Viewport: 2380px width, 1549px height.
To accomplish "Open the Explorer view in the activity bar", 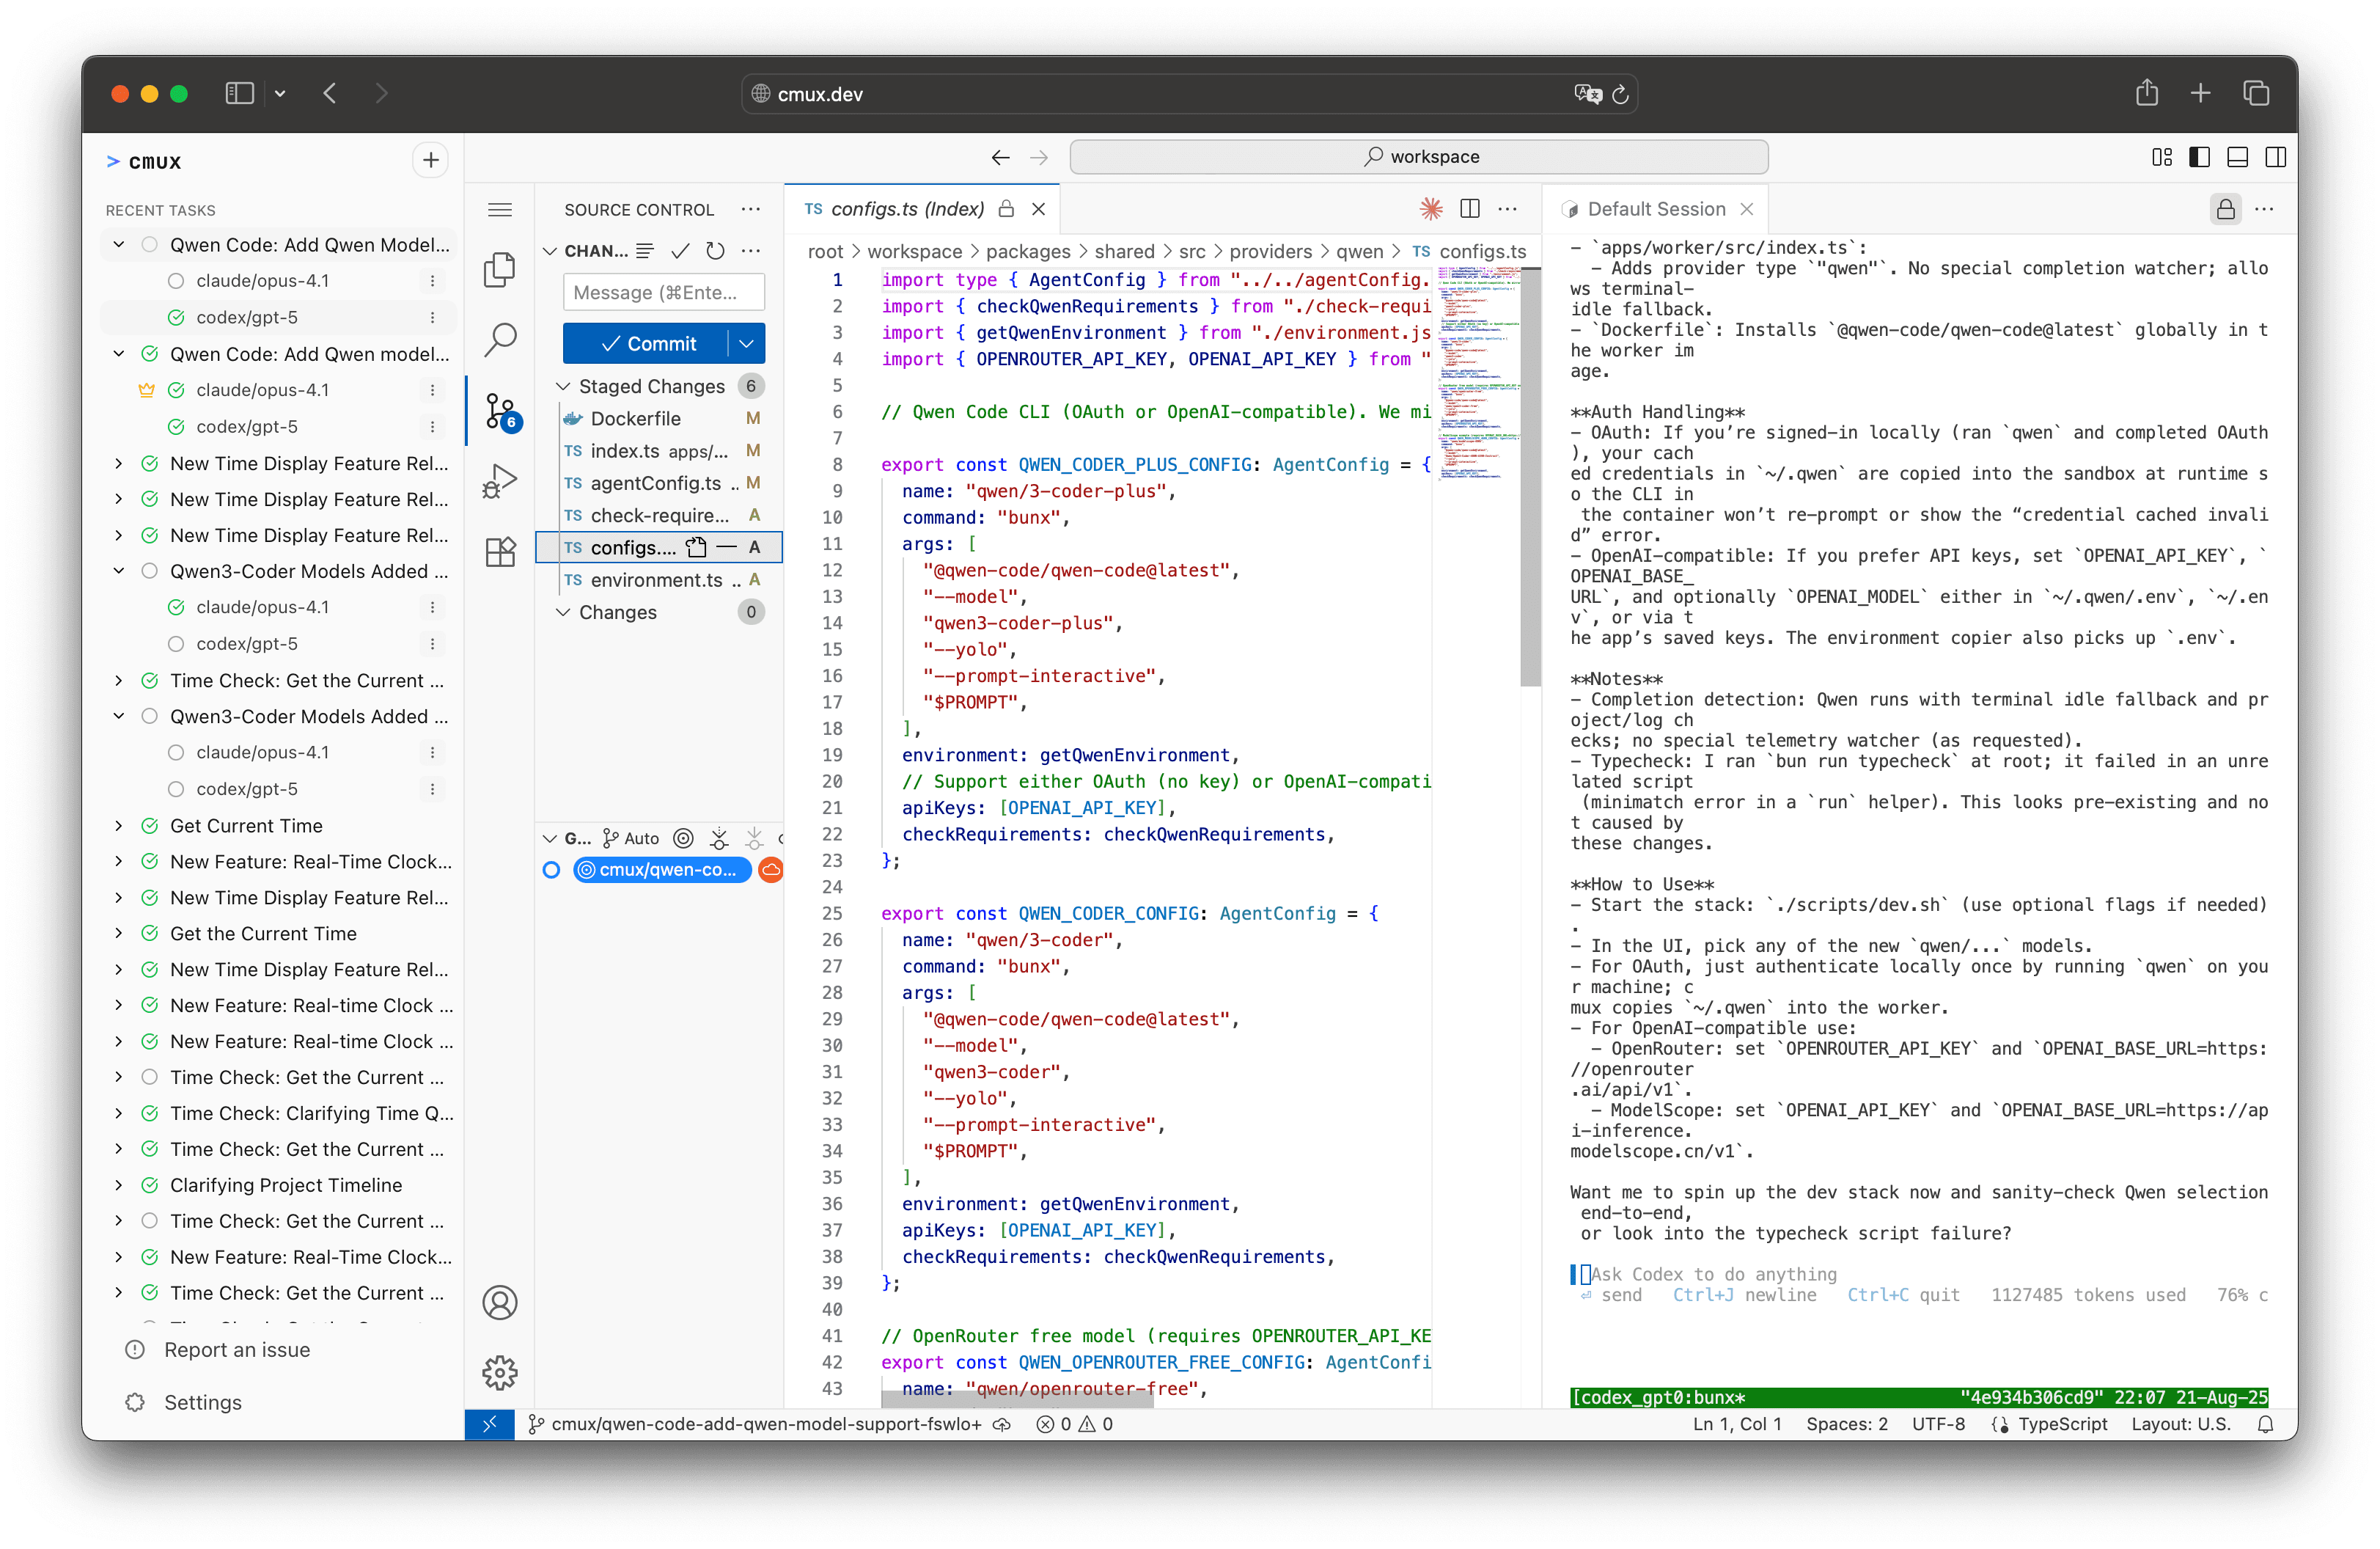I will coord(499,270).
